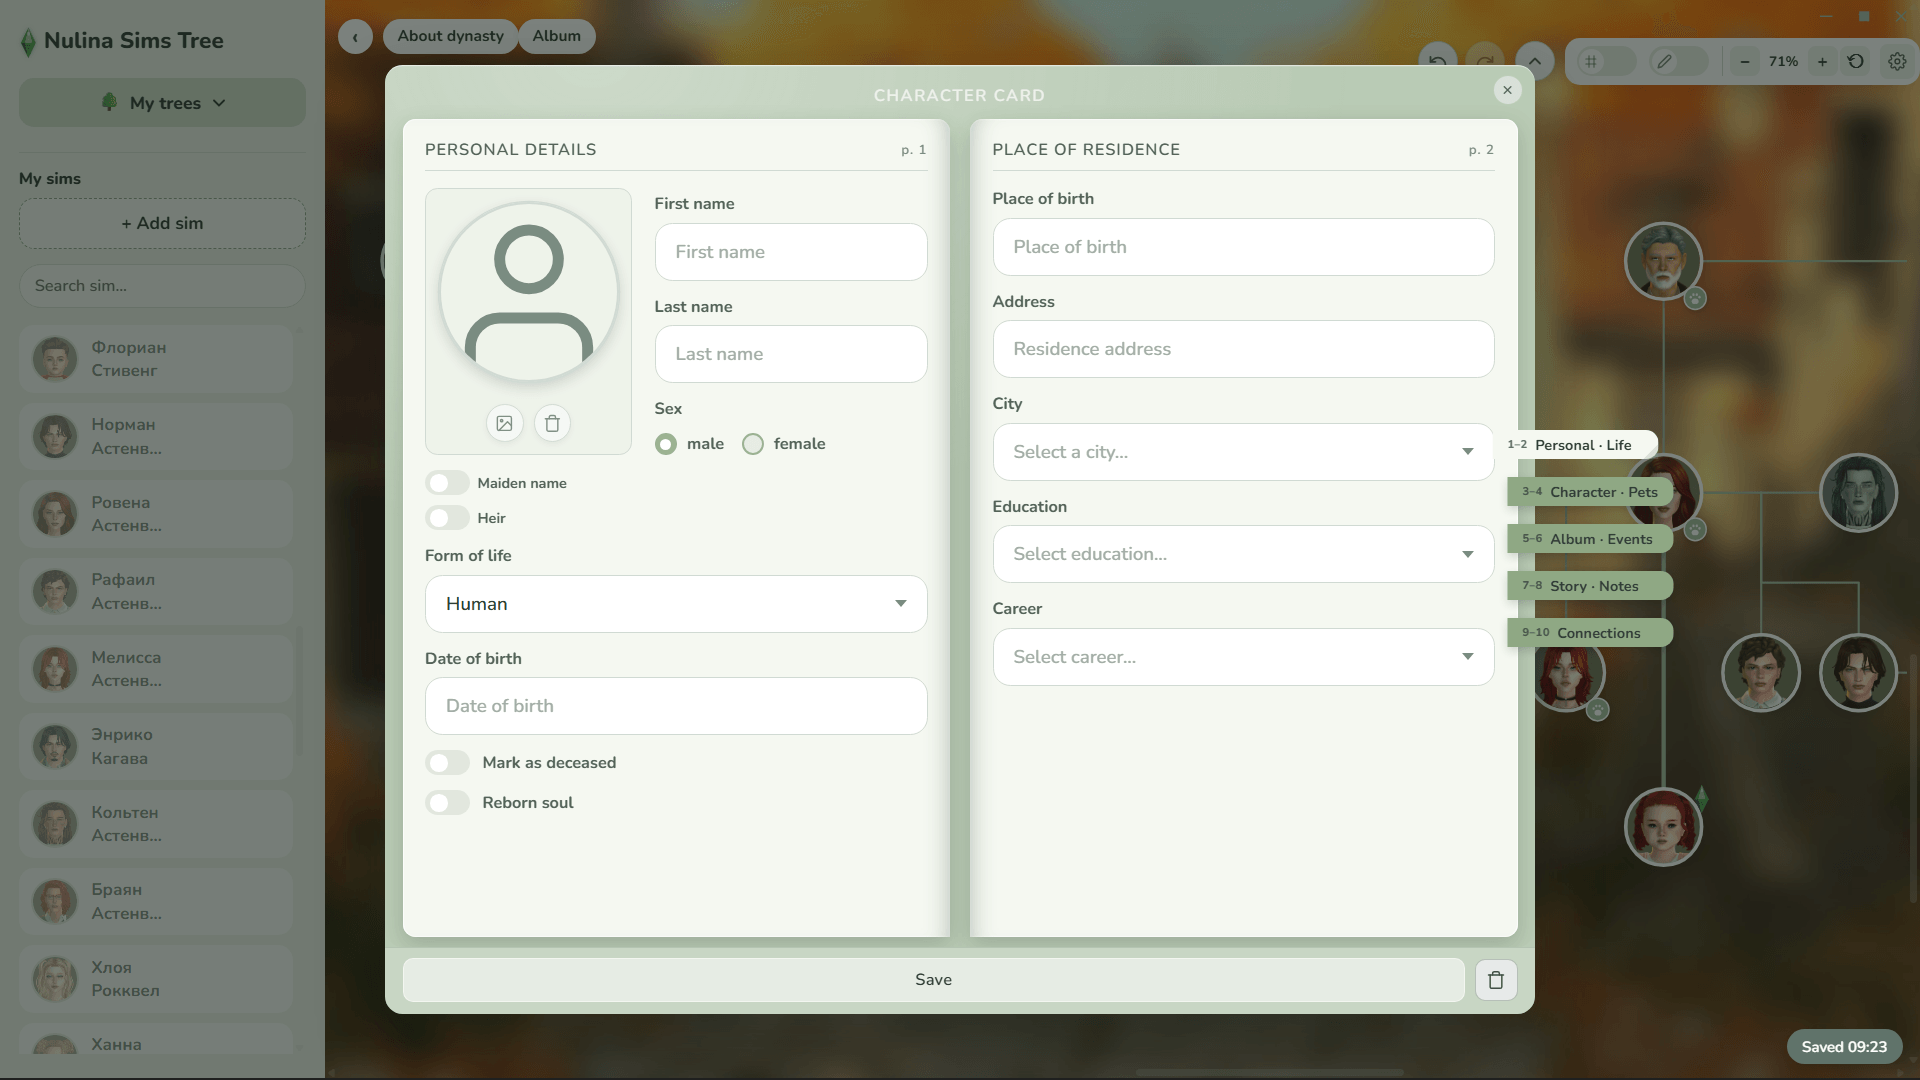Upload a portrait image for the character
Image resolution: width=1920 pixels, height=1080 pixels.
(x=504, y=423)
